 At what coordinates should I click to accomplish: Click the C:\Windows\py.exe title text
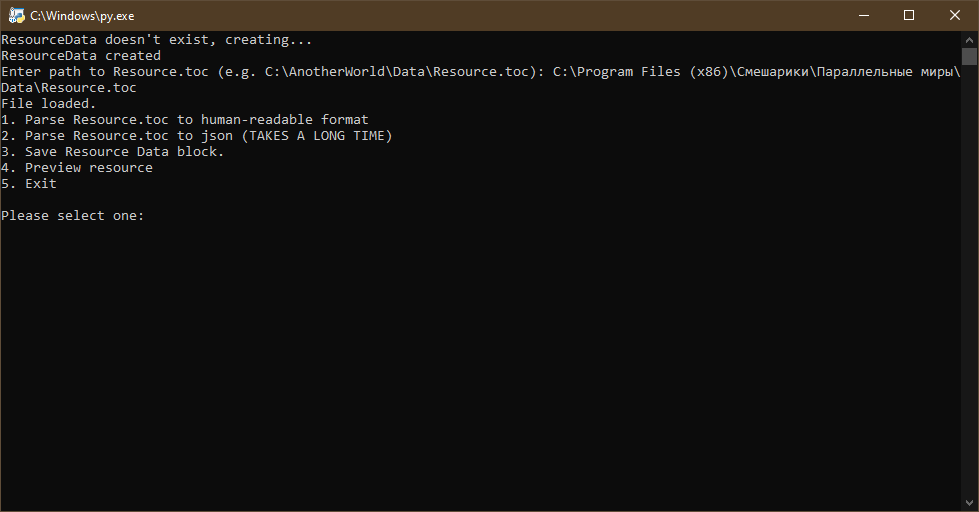[82, 15]
